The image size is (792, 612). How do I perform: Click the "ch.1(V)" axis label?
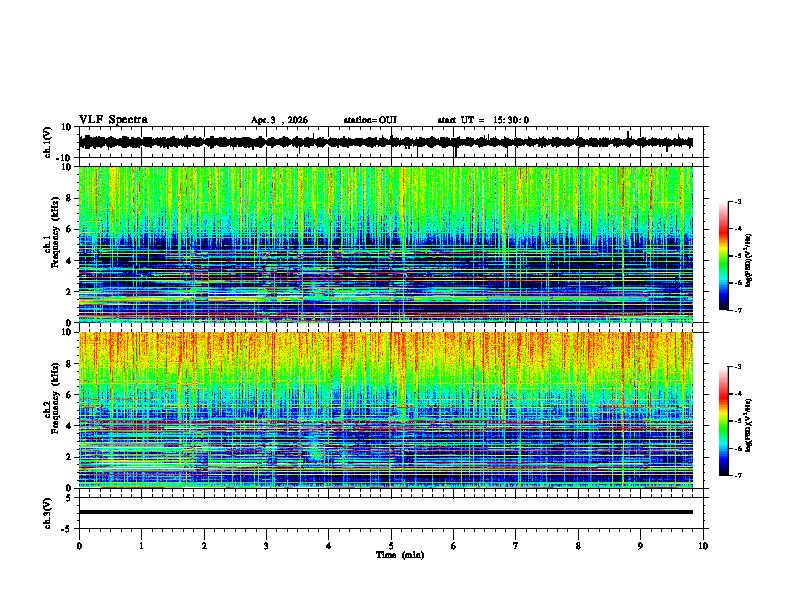tap(48, 142)
